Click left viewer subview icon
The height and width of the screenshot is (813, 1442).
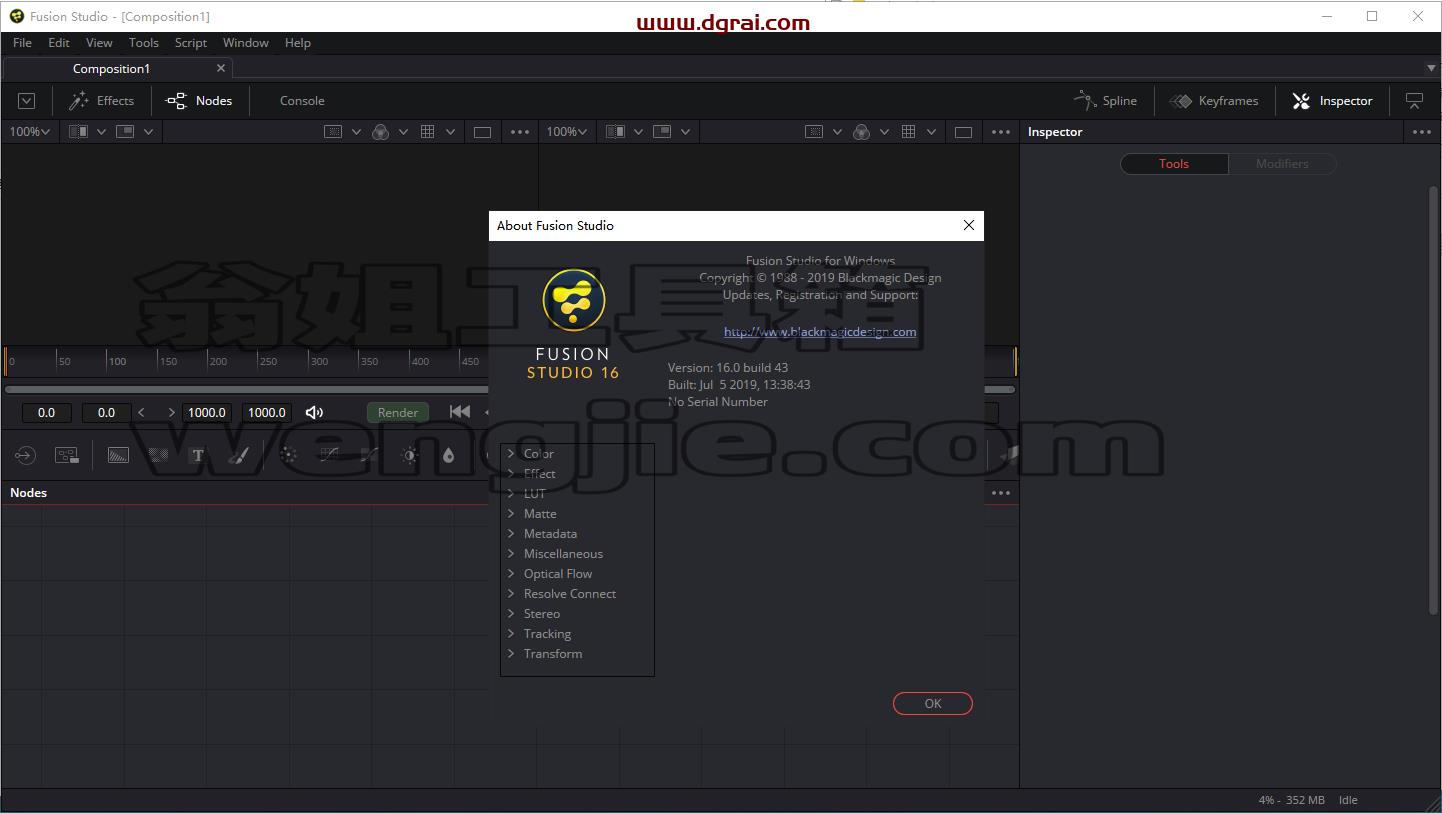[x=125, y=132]
